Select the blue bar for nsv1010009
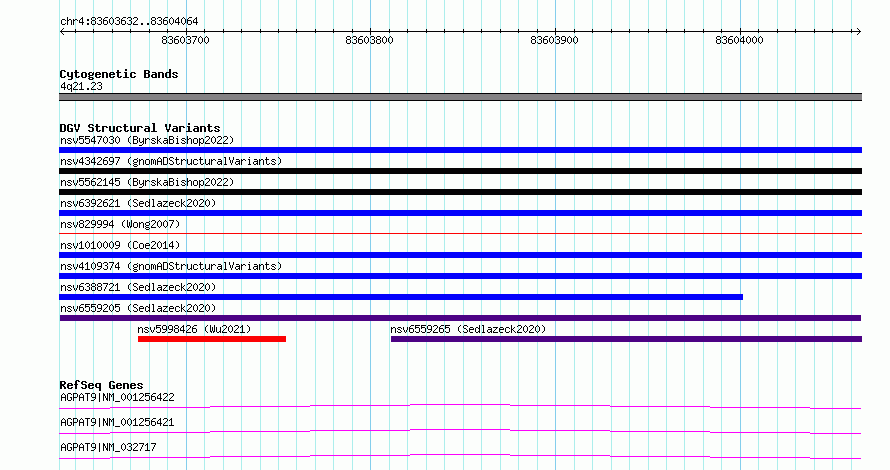Image resolution: width=890 pixels, height=470 pixels. [460, 255]
